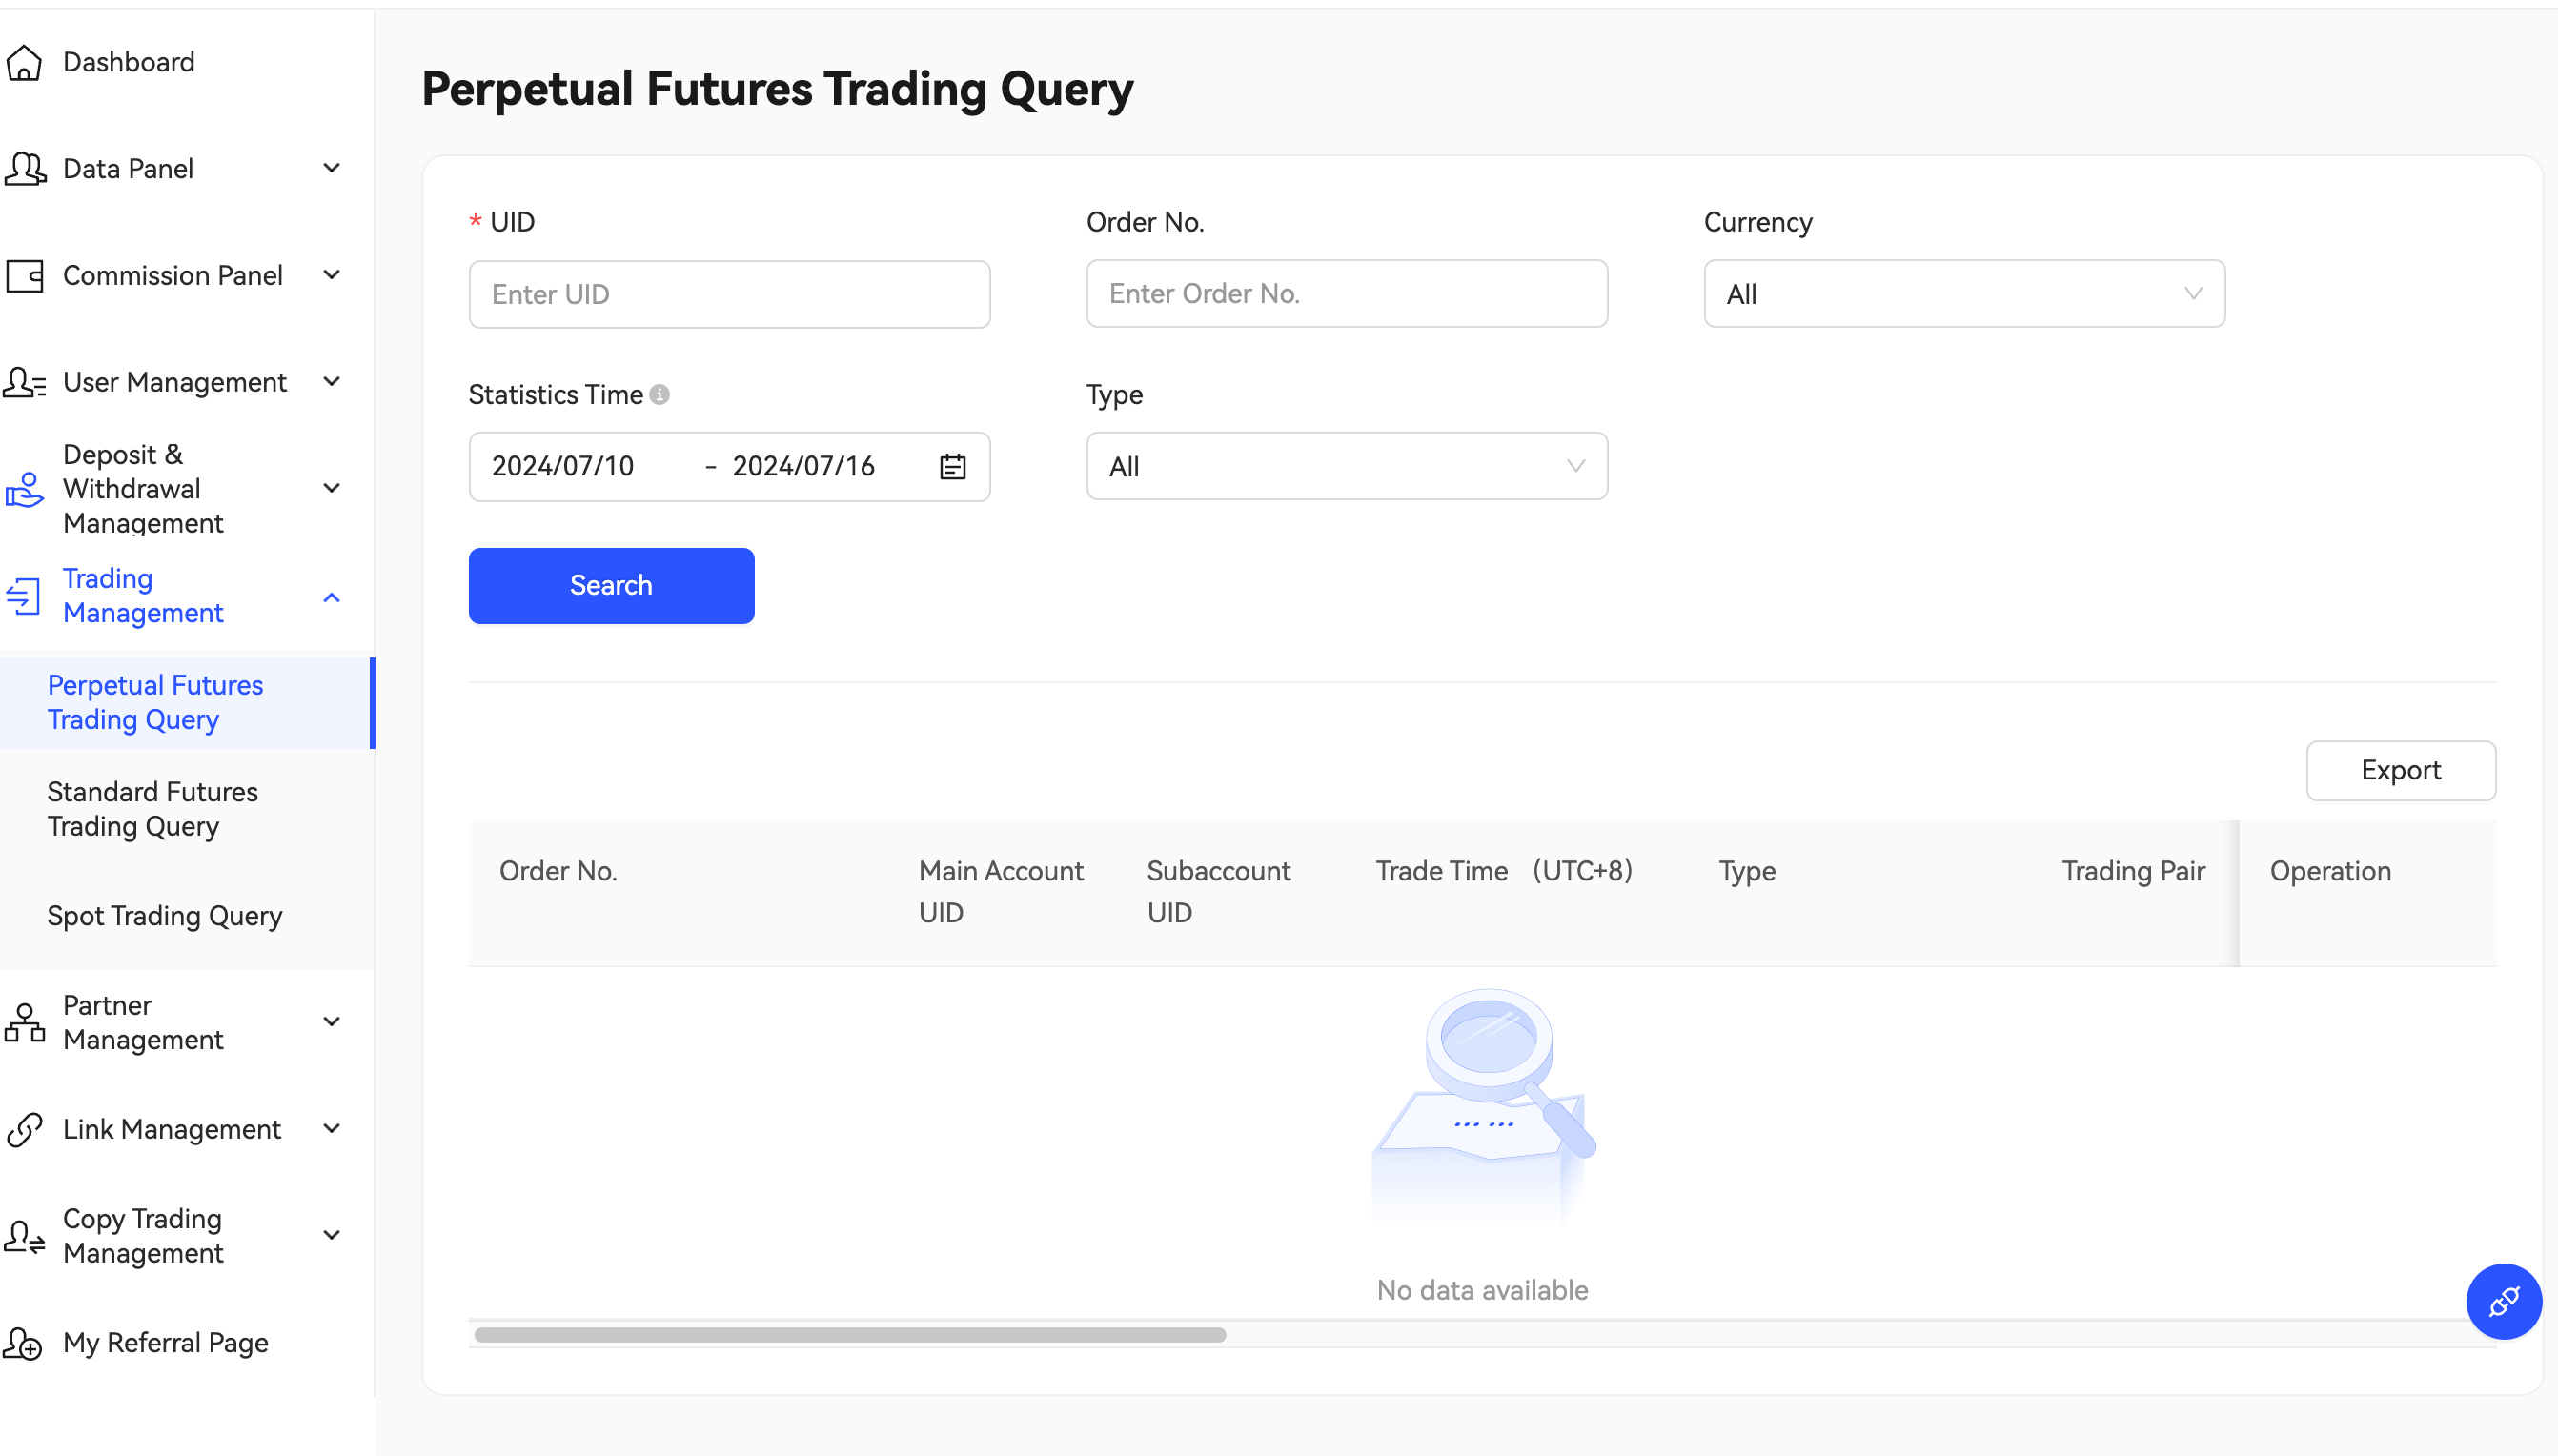
Task: Open Standard Futures Trading Query page
Action: [x=152, y=809]
